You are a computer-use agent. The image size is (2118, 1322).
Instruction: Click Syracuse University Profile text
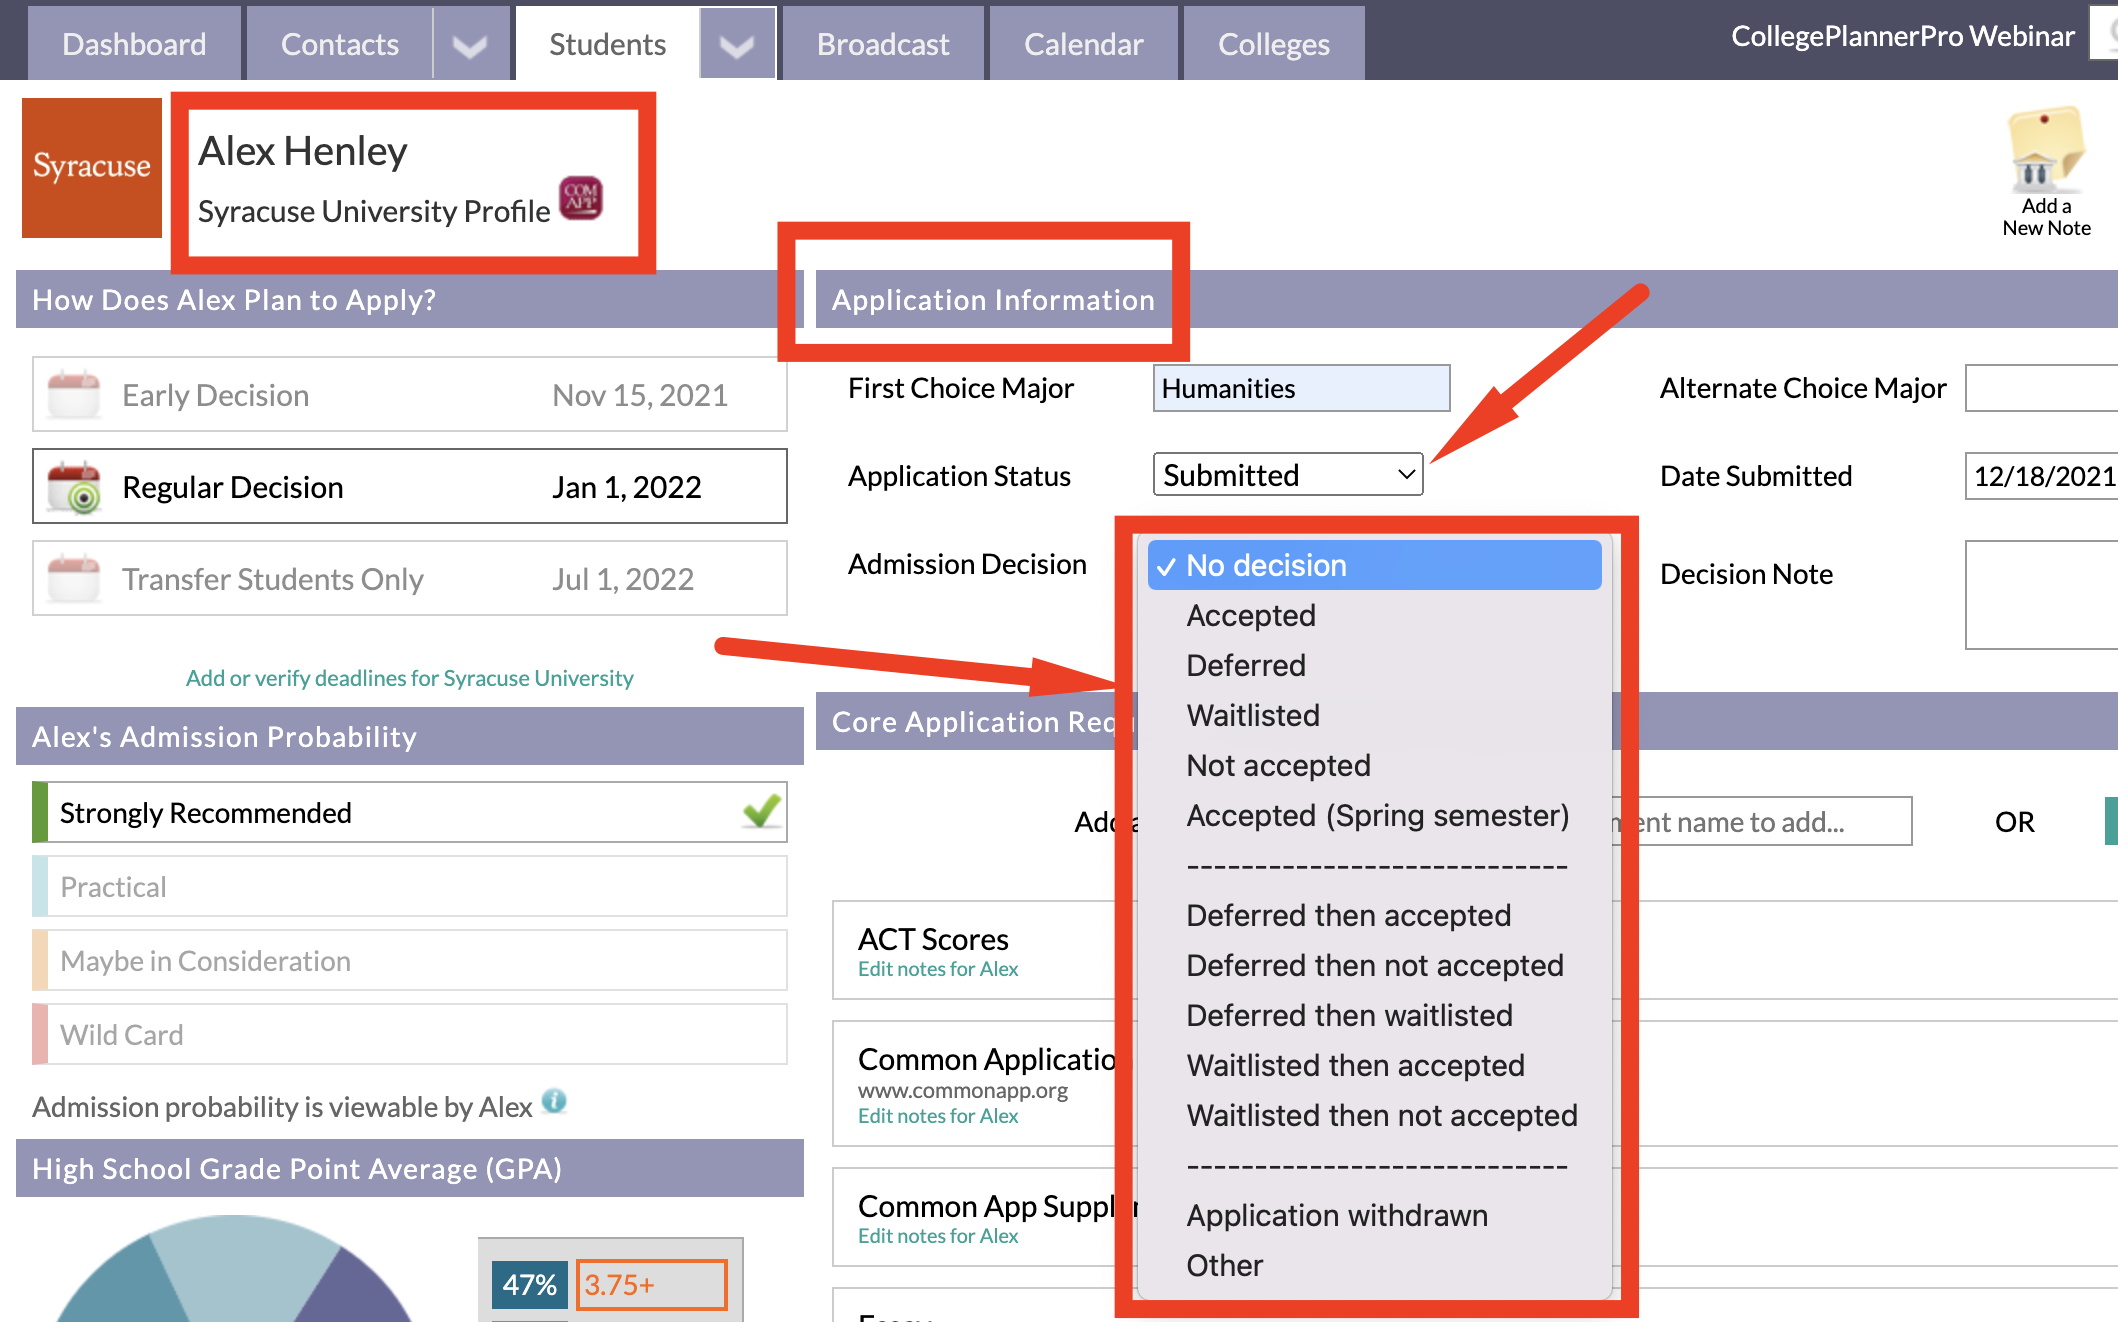(x=374, y=211)
